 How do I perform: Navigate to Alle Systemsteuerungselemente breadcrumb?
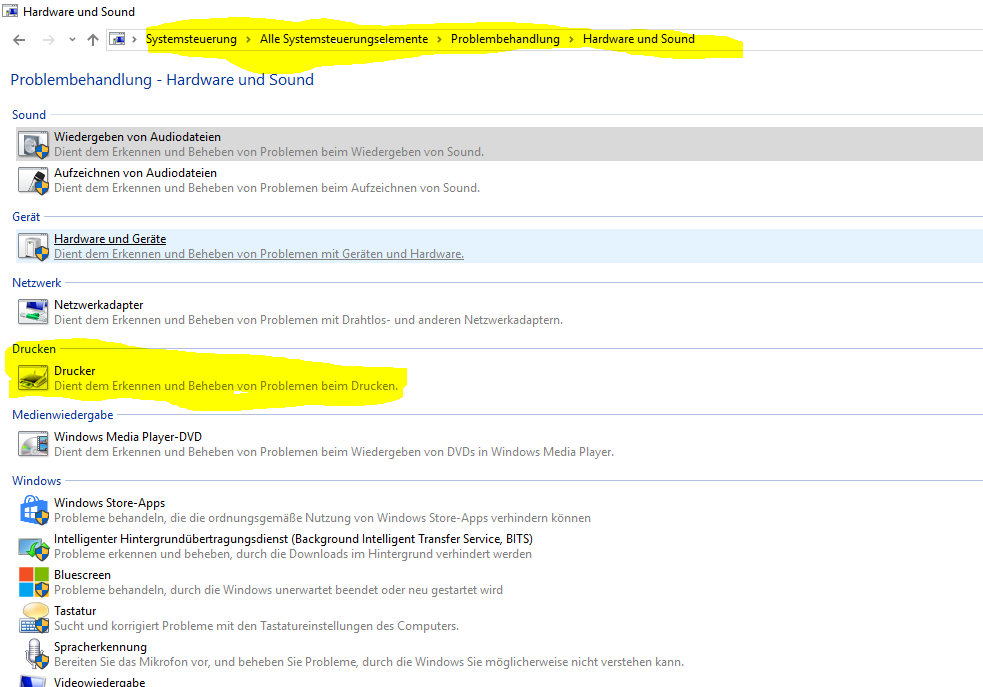click(344, 39)
